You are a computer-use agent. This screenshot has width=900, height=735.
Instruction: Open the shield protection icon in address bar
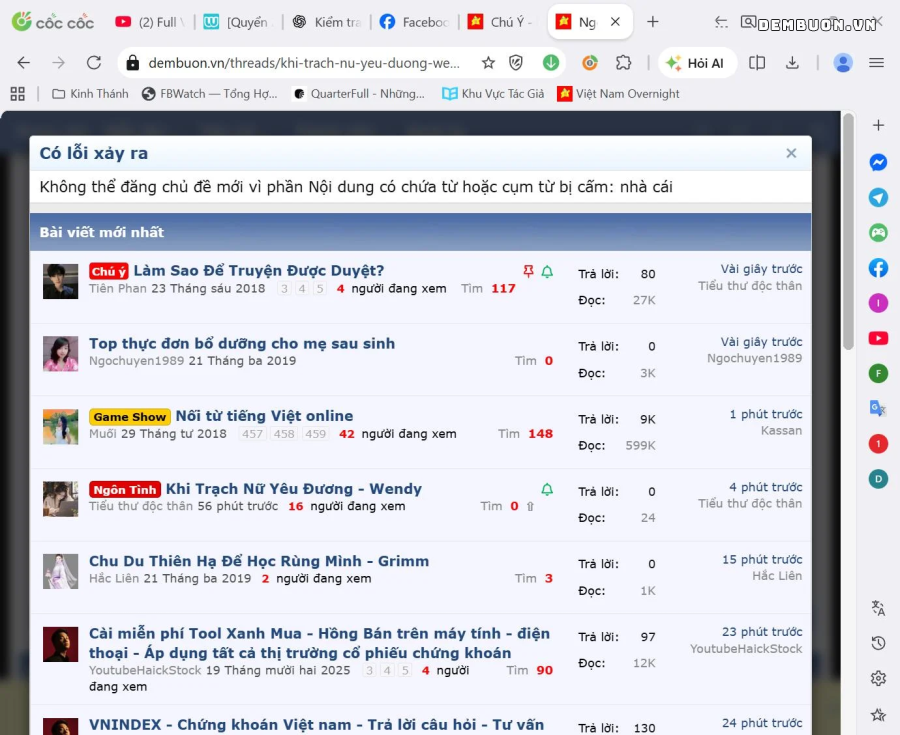516,63
